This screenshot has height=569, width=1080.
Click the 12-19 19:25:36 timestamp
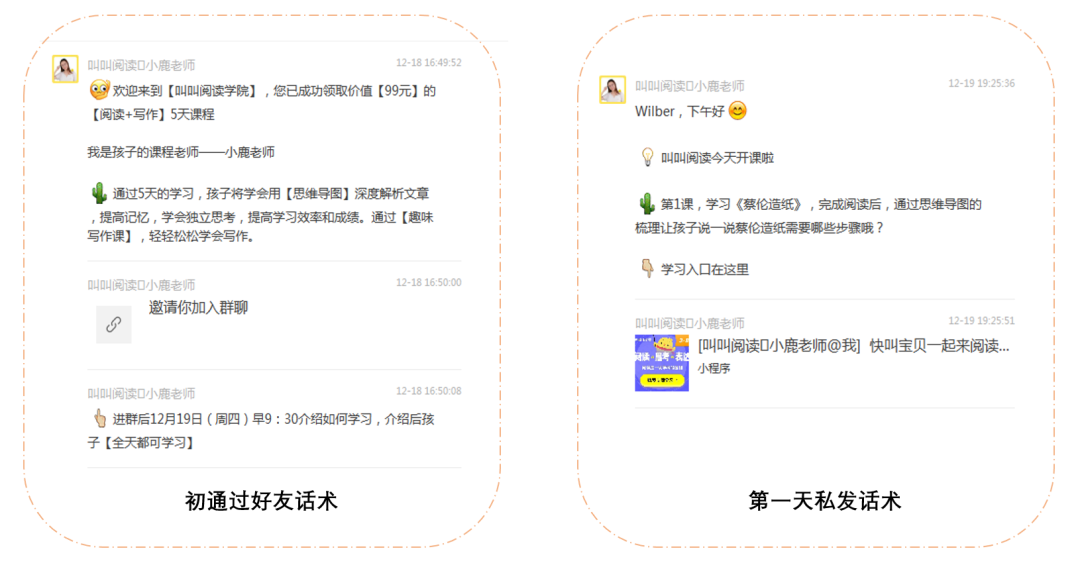[981, 83]
